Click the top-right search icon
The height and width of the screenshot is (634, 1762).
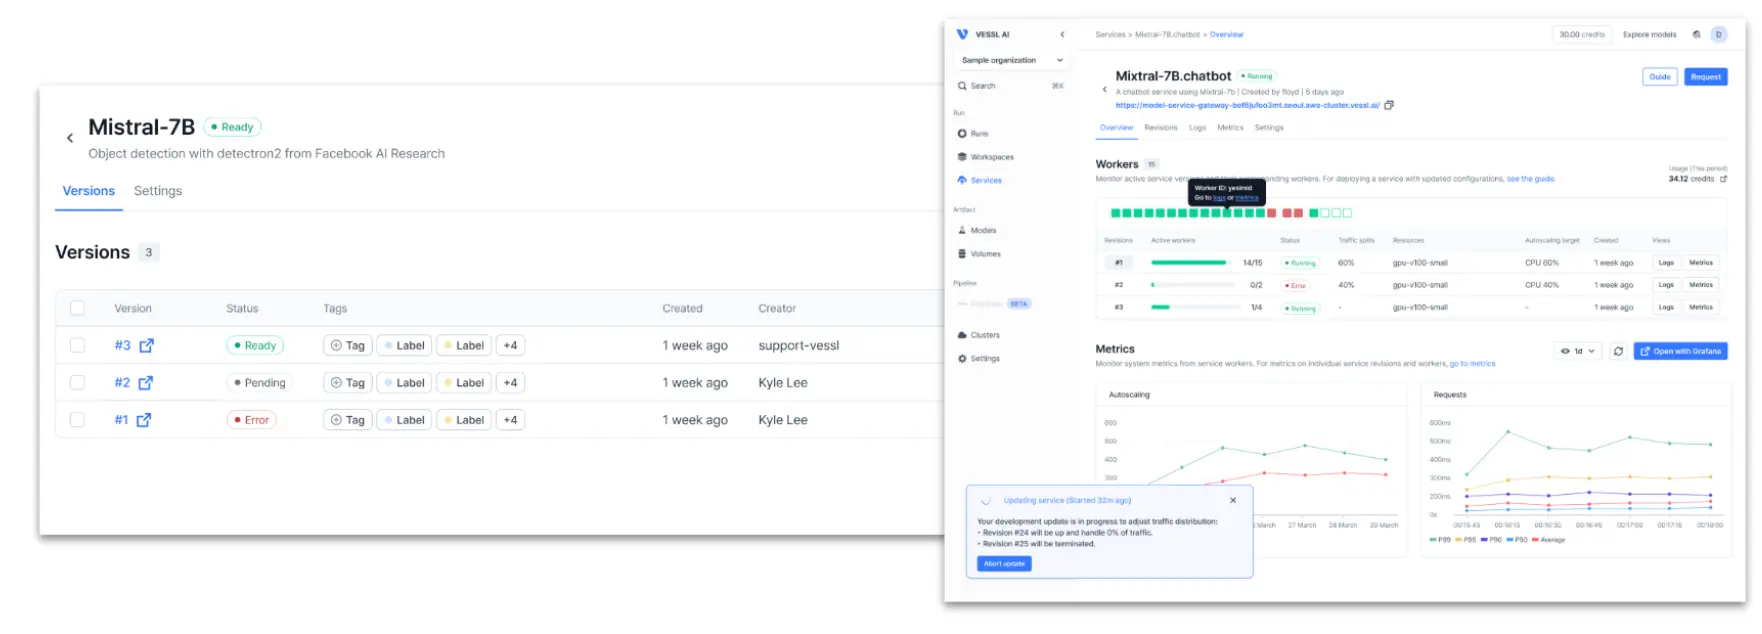point(1697,34)
